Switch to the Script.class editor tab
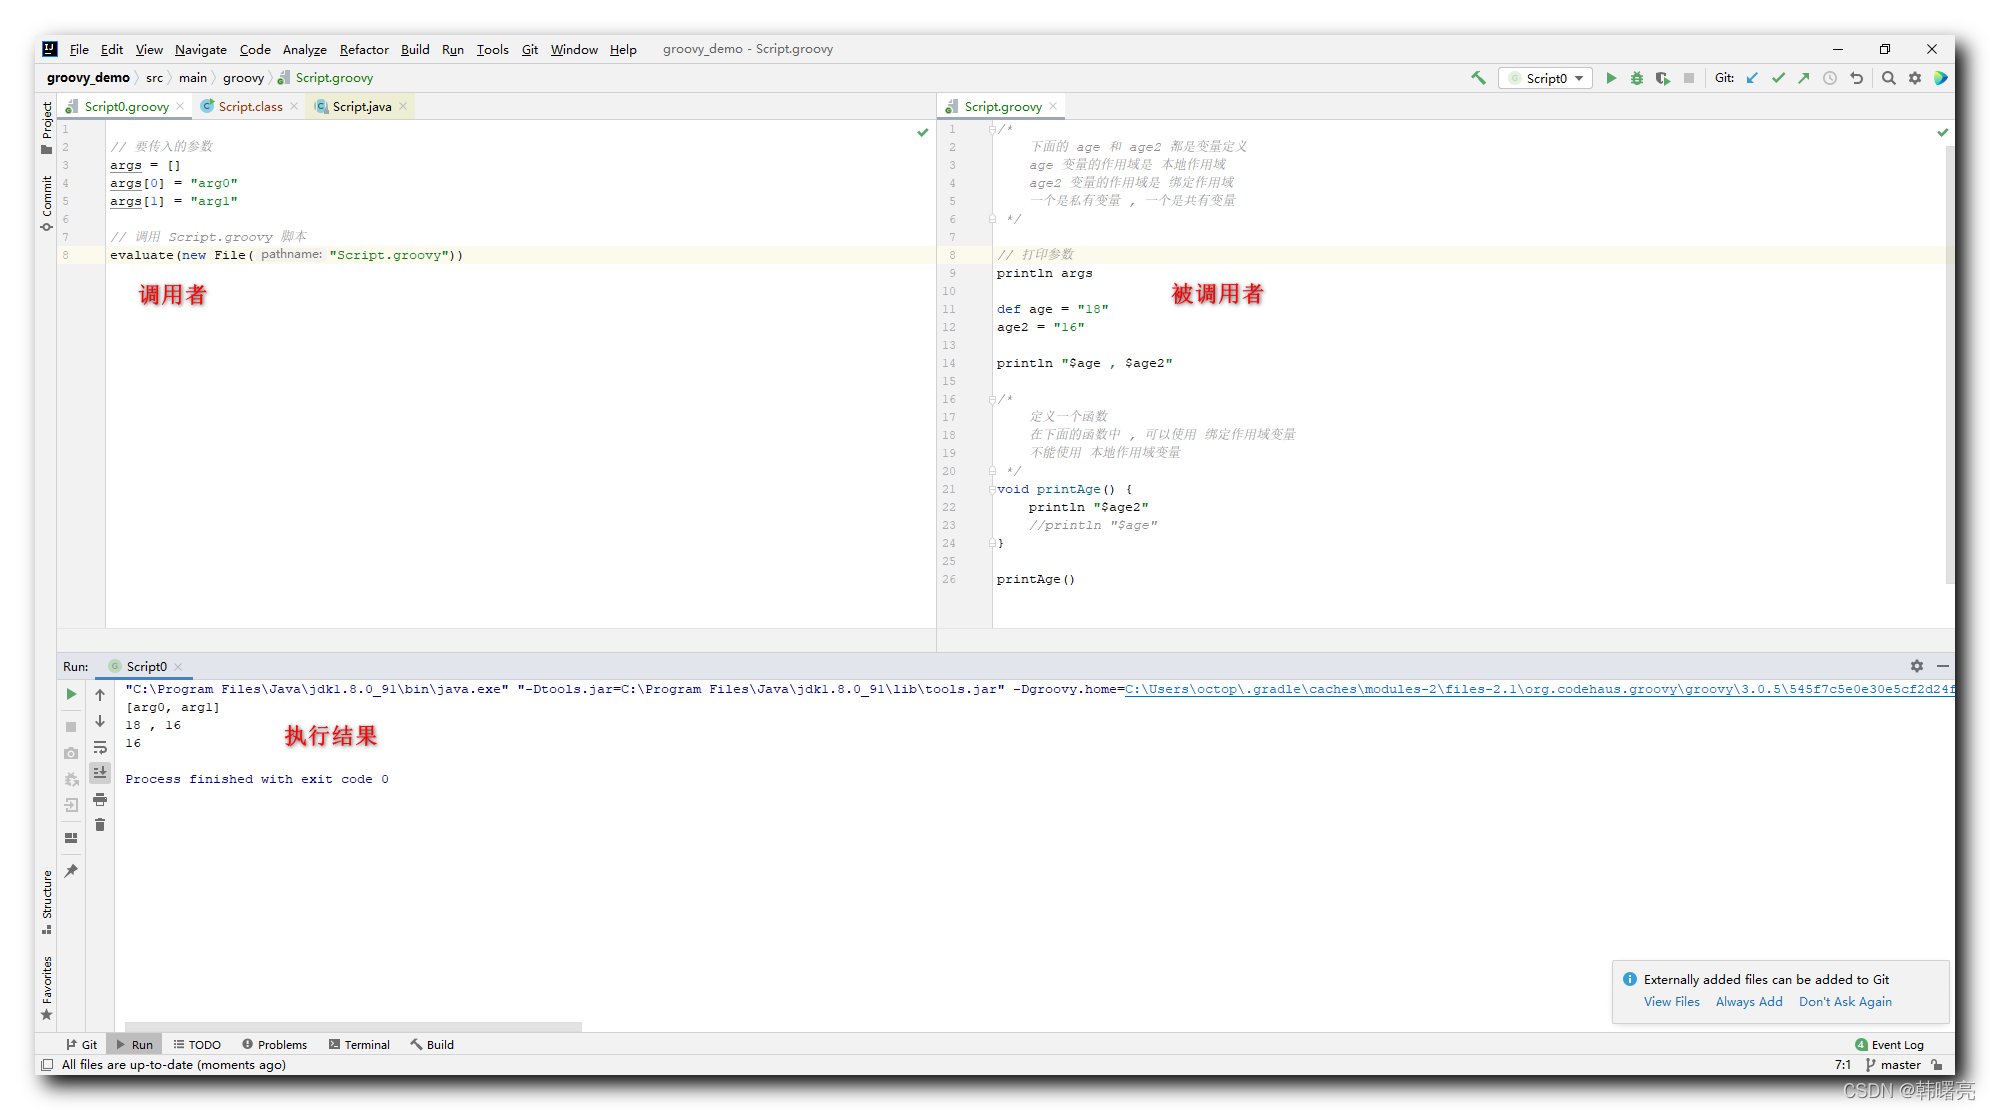 [250, 107]
